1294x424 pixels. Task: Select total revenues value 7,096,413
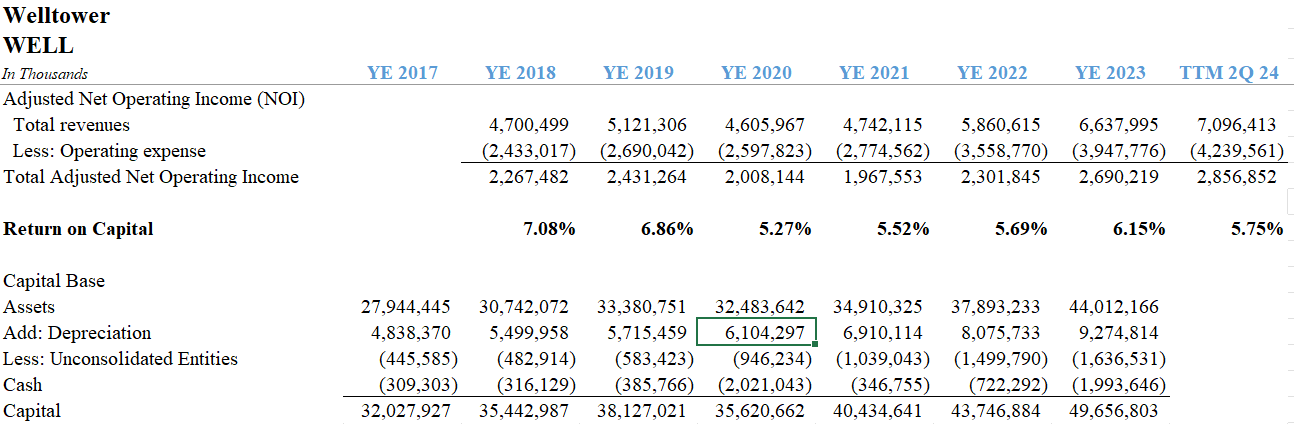pos(1236,125)
